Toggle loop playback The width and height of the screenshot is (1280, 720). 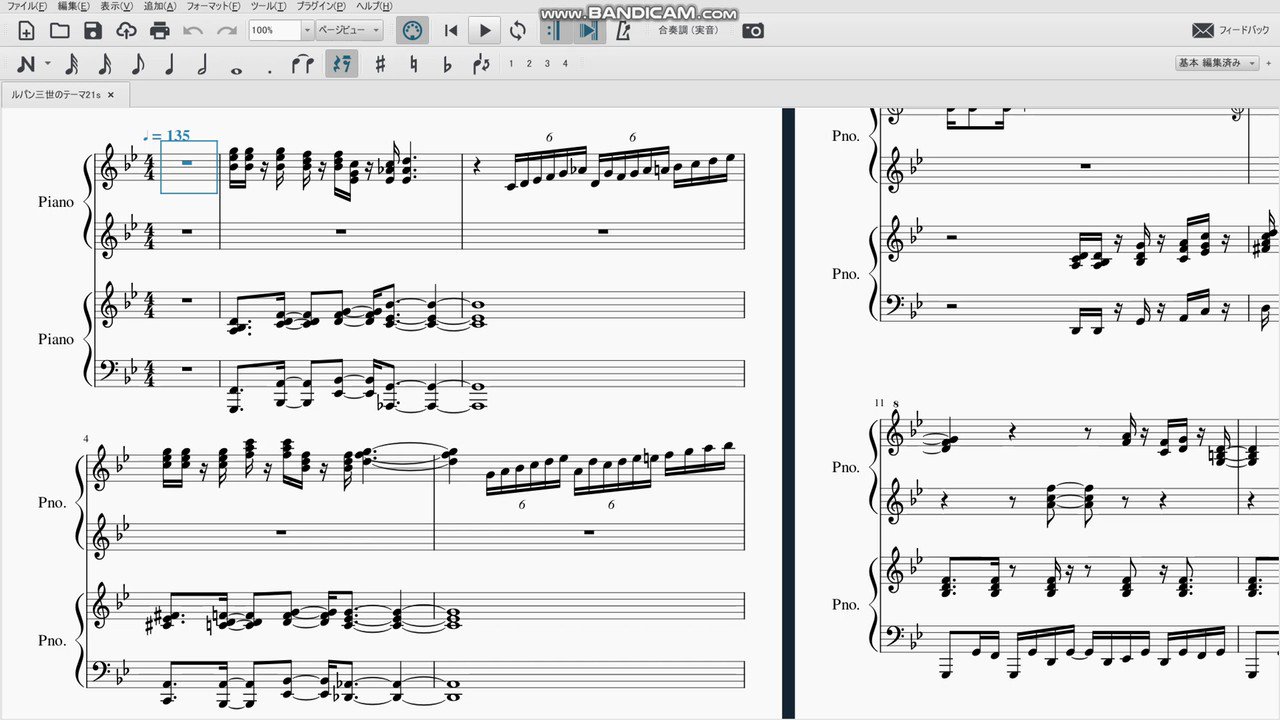coord(518,30)
